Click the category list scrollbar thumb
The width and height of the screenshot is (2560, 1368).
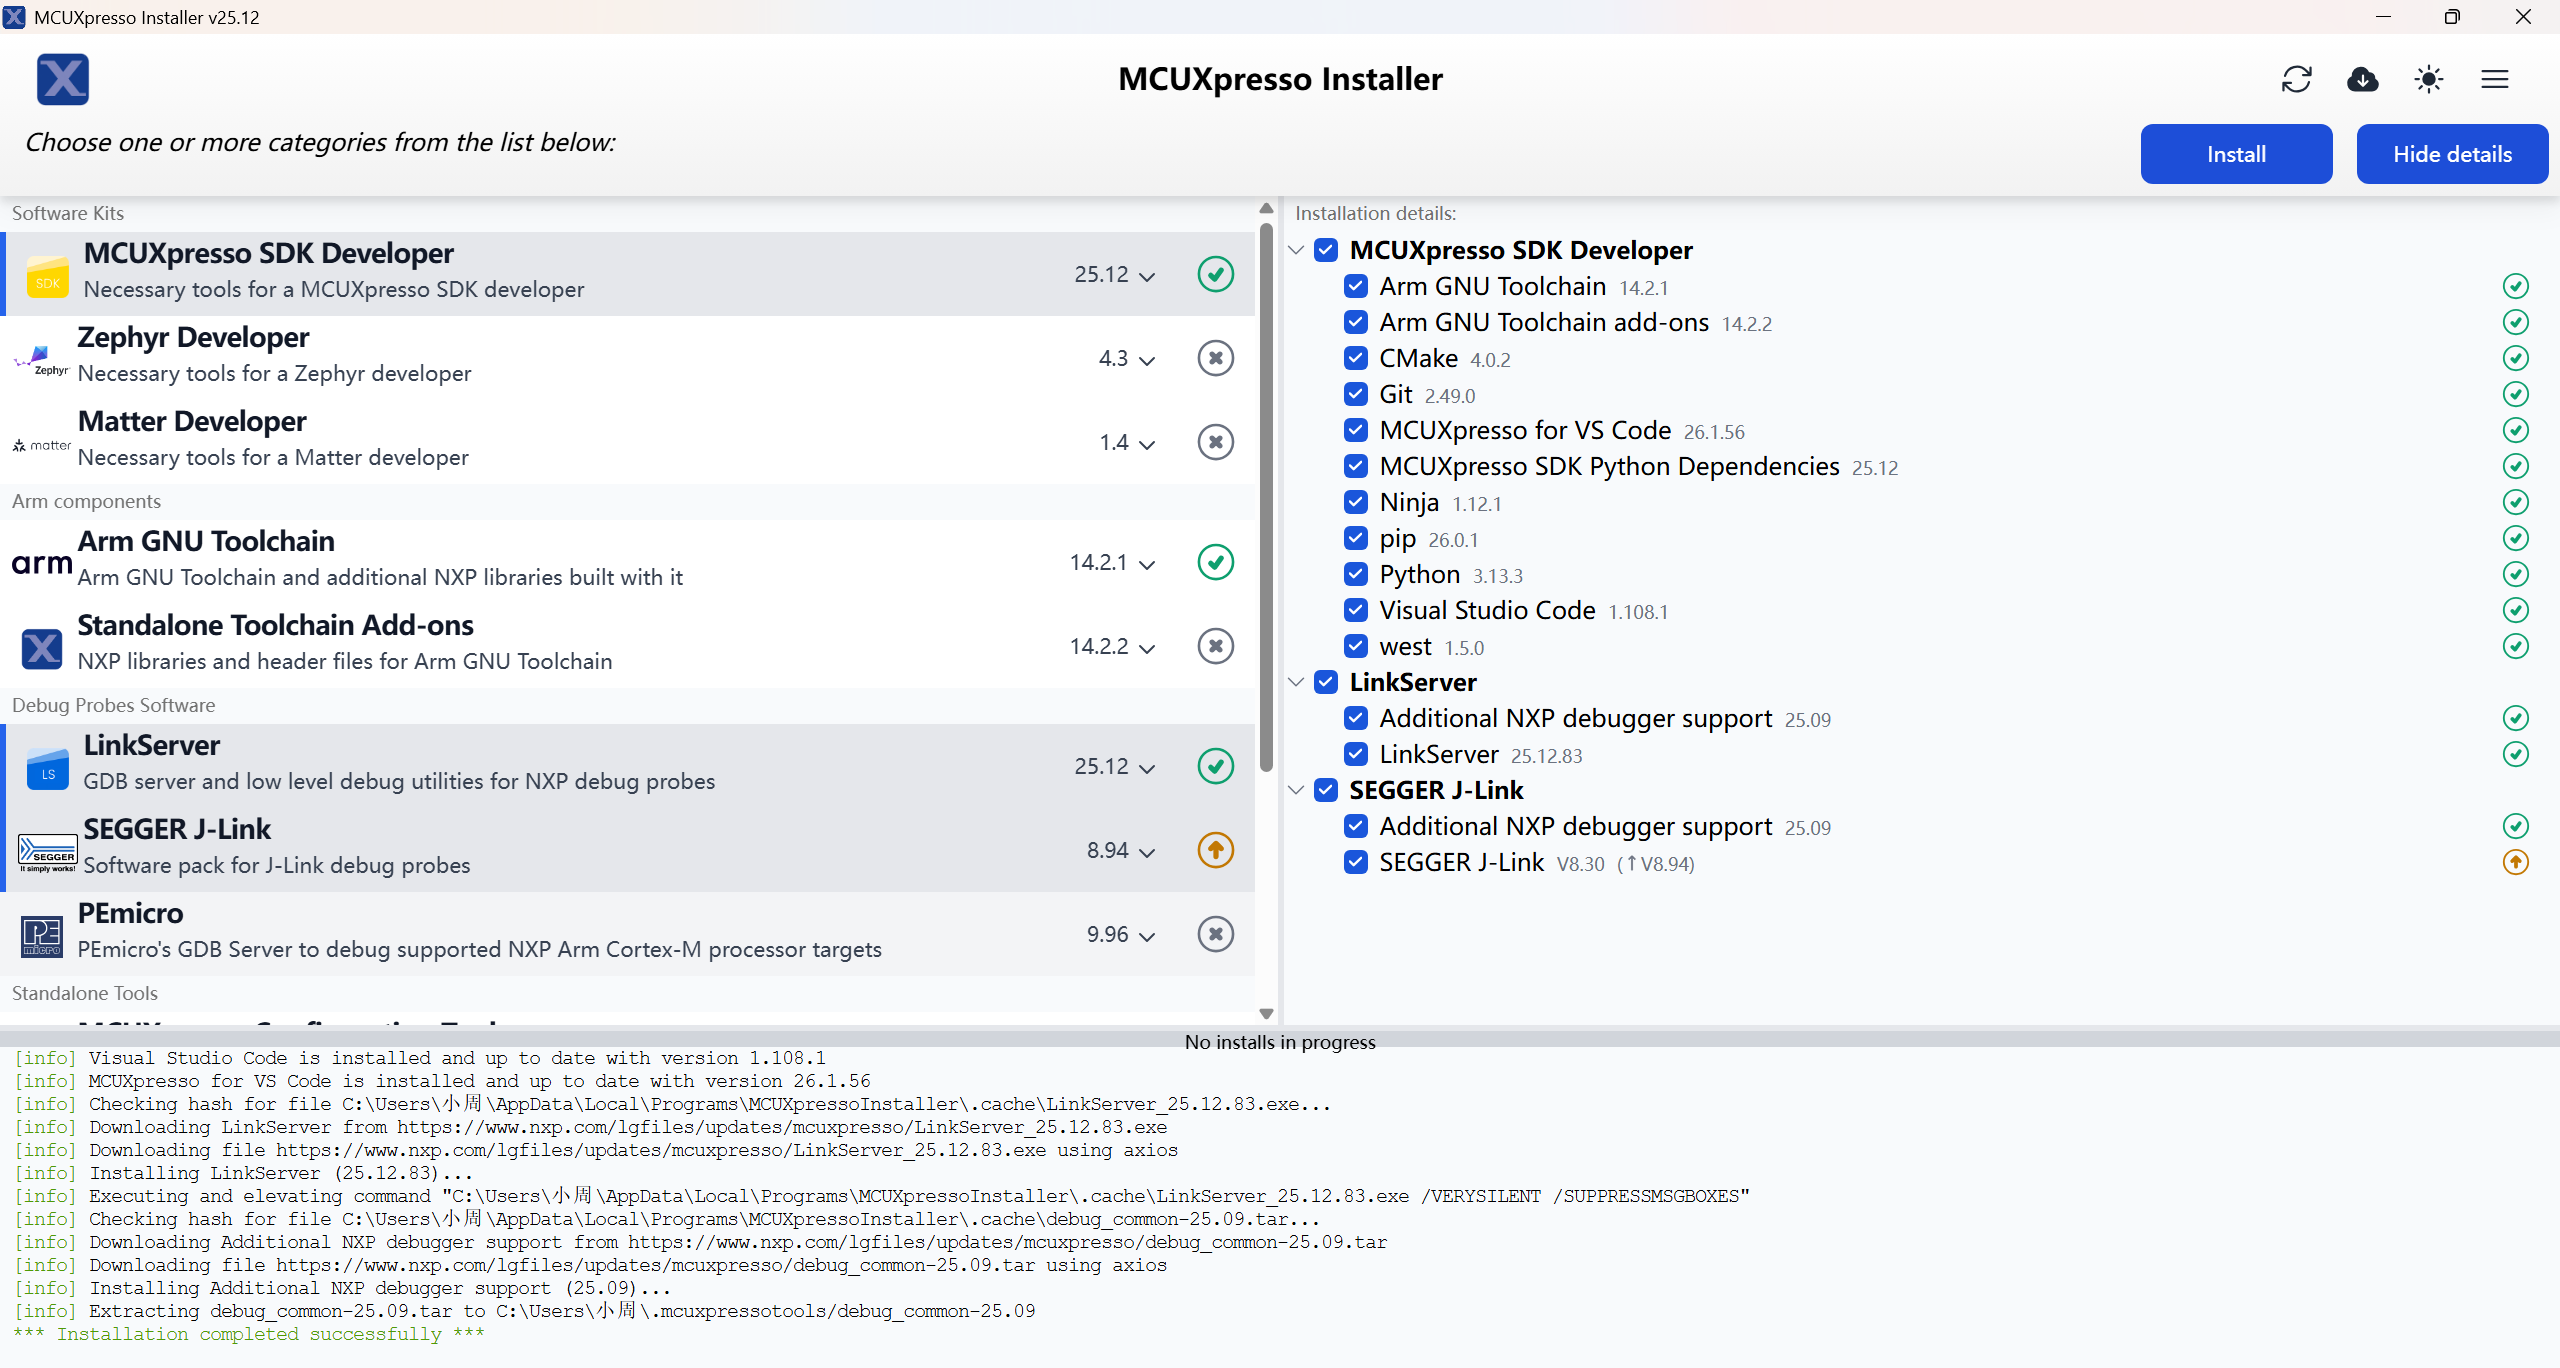(x=1266, y=497)
